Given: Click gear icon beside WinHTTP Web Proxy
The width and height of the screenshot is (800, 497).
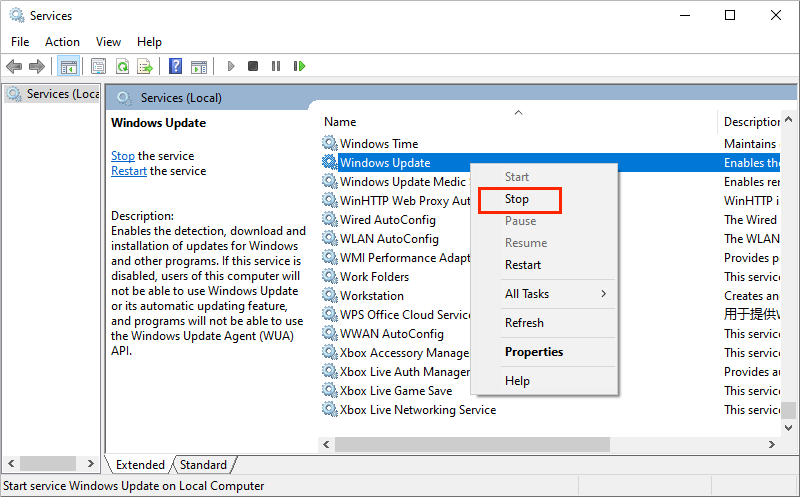Looking at the screenshot, I should [330, 200].
